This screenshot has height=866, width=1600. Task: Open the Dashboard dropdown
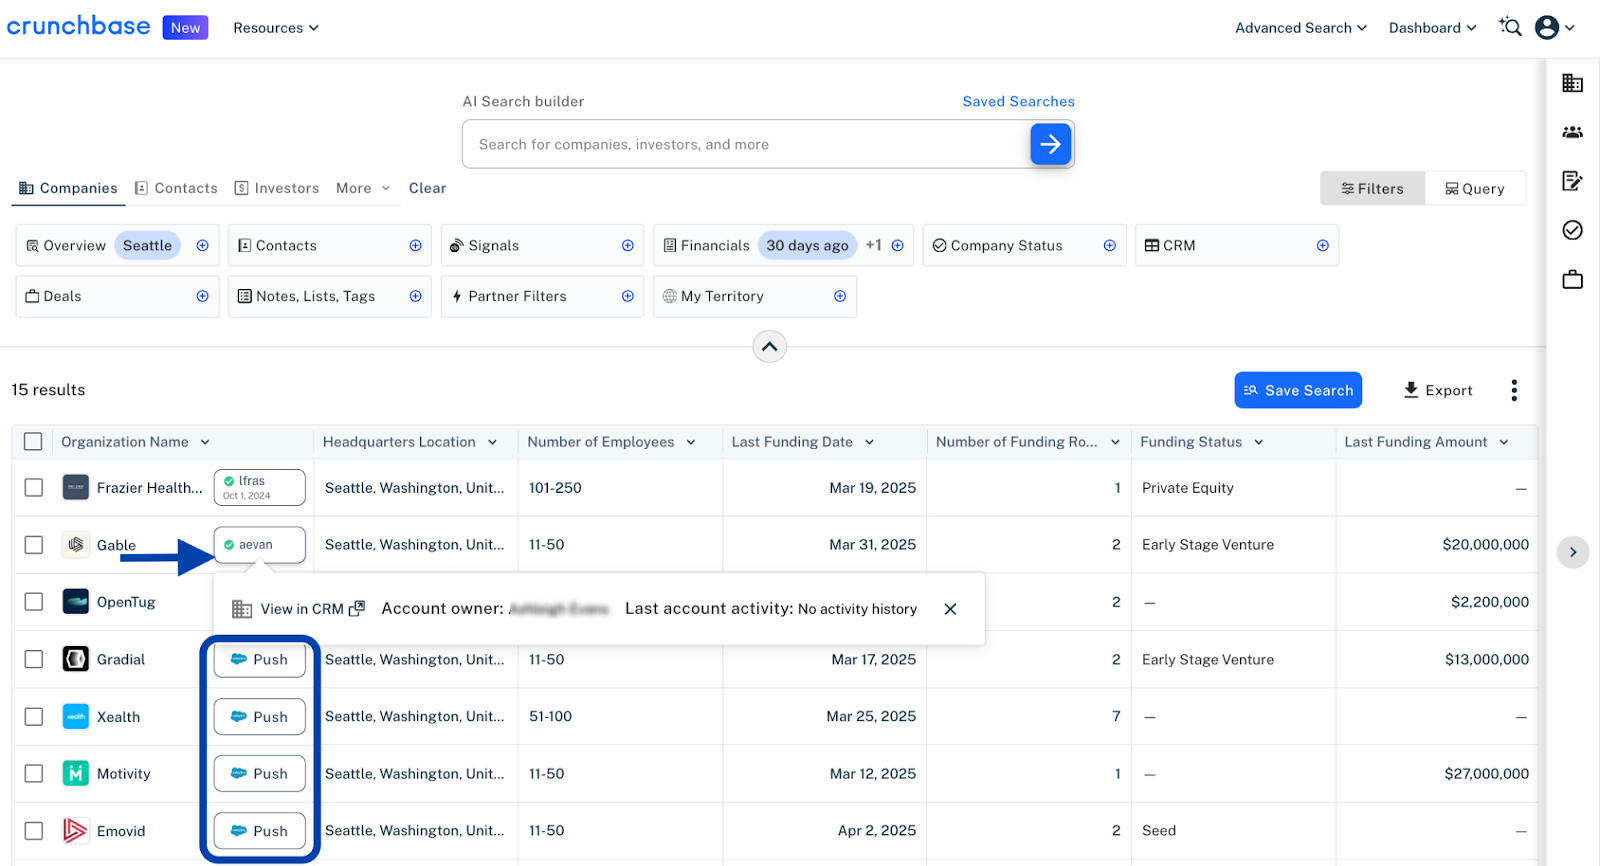pos(1432,28)
